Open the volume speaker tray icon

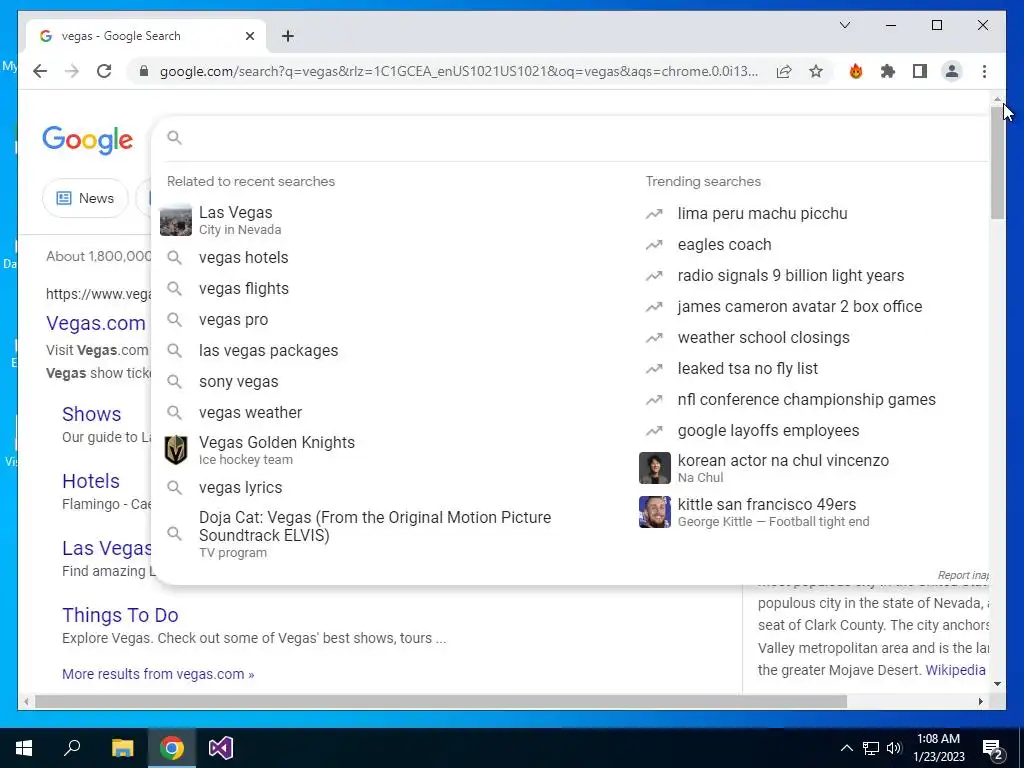pos(895,748)
